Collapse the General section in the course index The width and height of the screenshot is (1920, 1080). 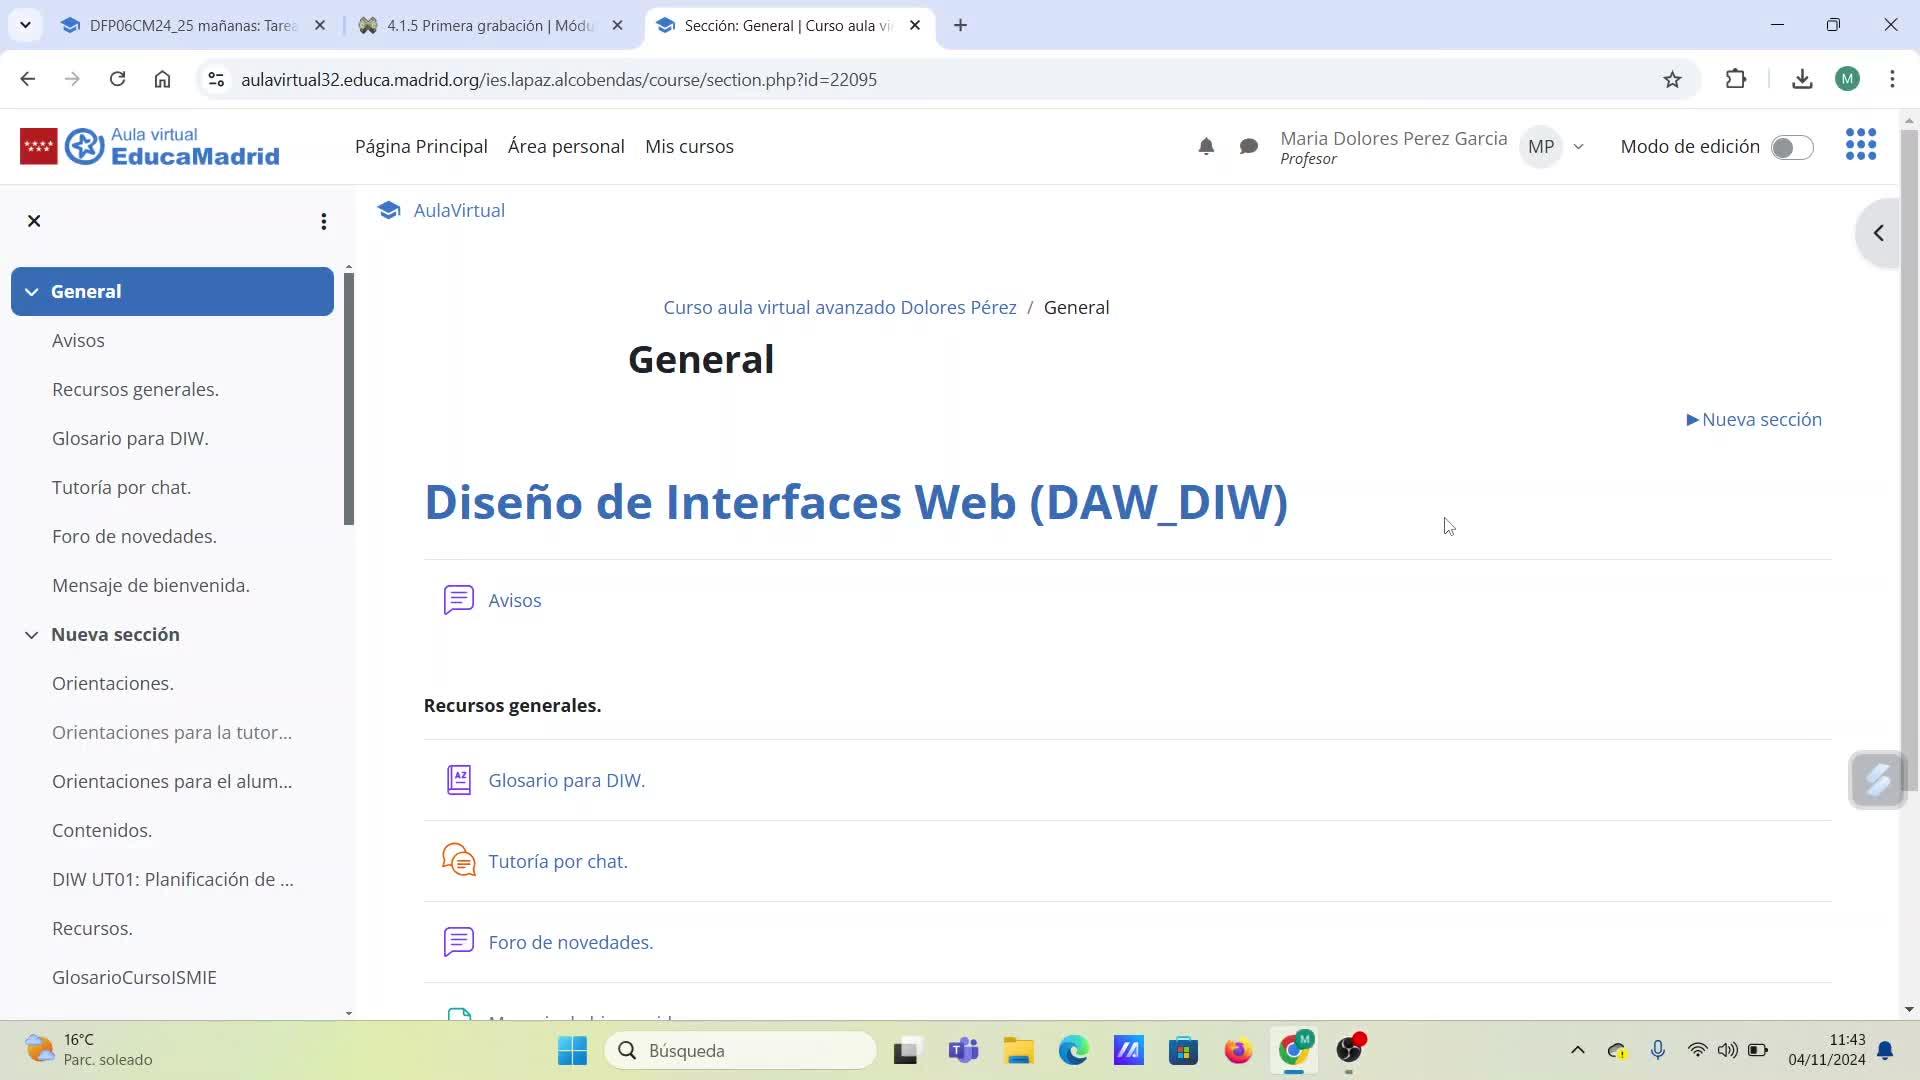32,292
